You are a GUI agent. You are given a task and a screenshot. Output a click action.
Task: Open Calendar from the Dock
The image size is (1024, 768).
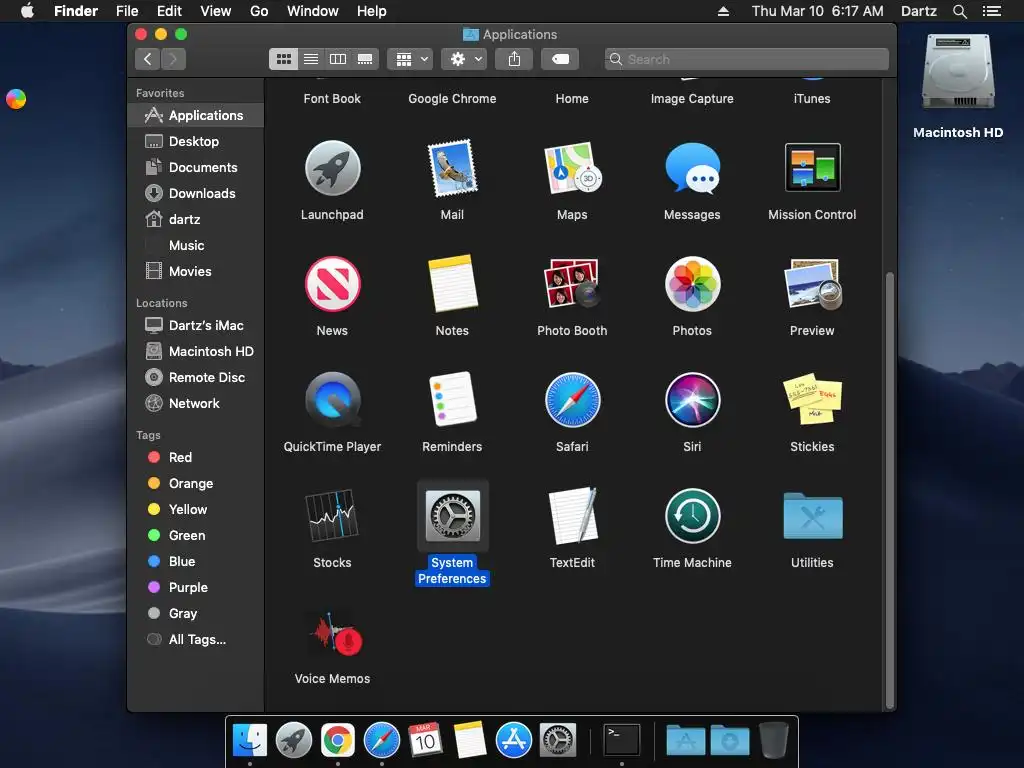(425, 741)
